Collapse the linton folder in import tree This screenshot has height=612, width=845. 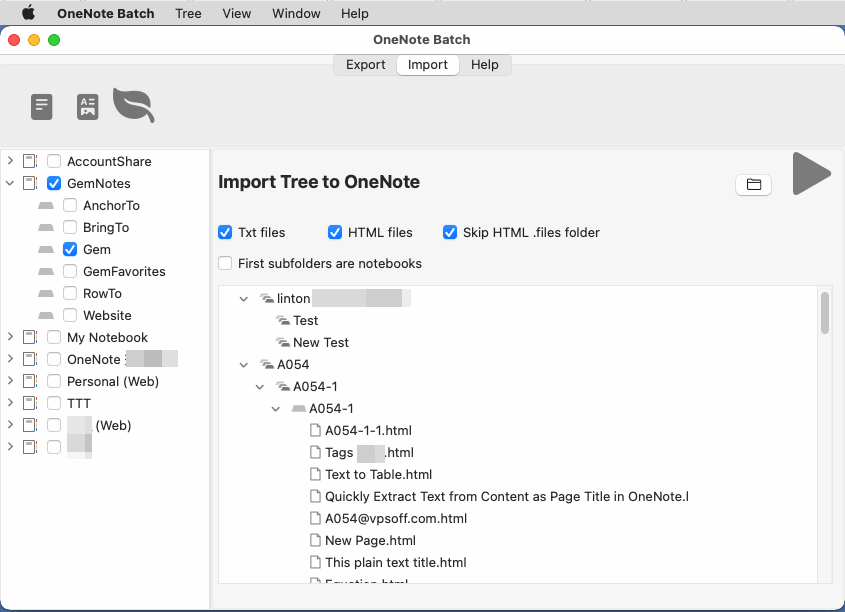(244, 299)
